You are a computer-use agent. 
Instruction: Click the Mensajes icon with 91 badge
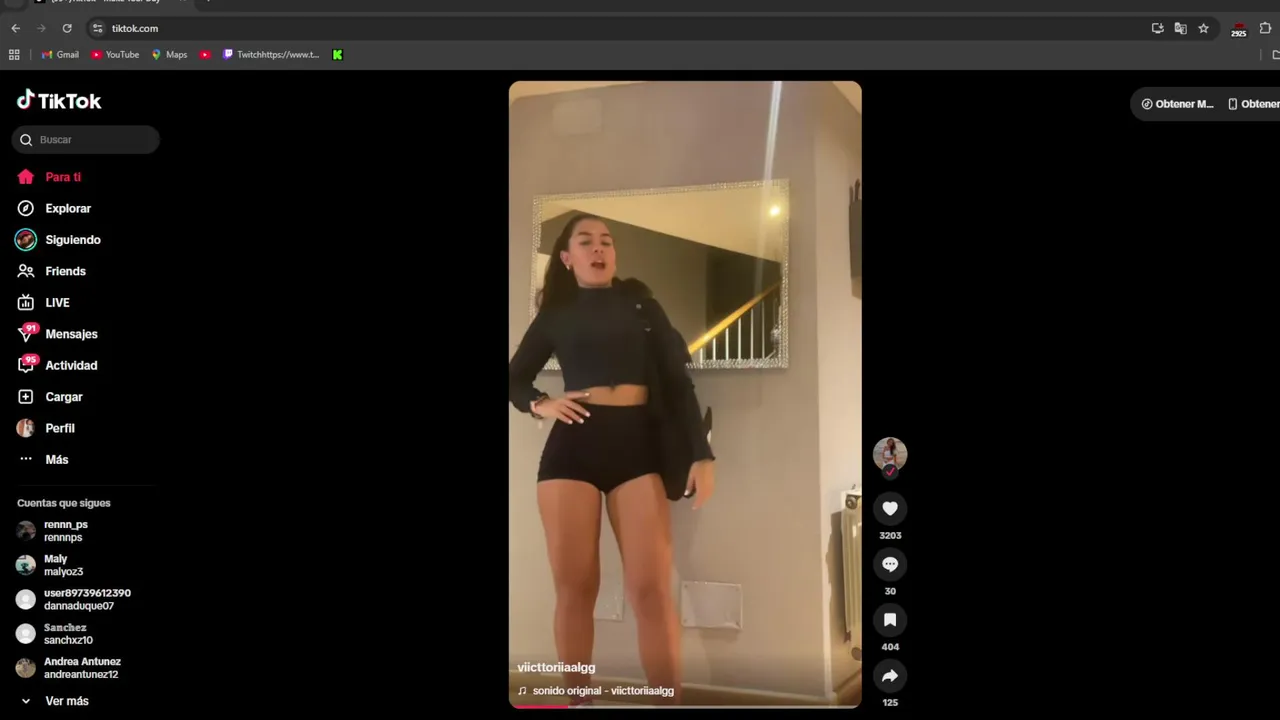click(26, 334)
